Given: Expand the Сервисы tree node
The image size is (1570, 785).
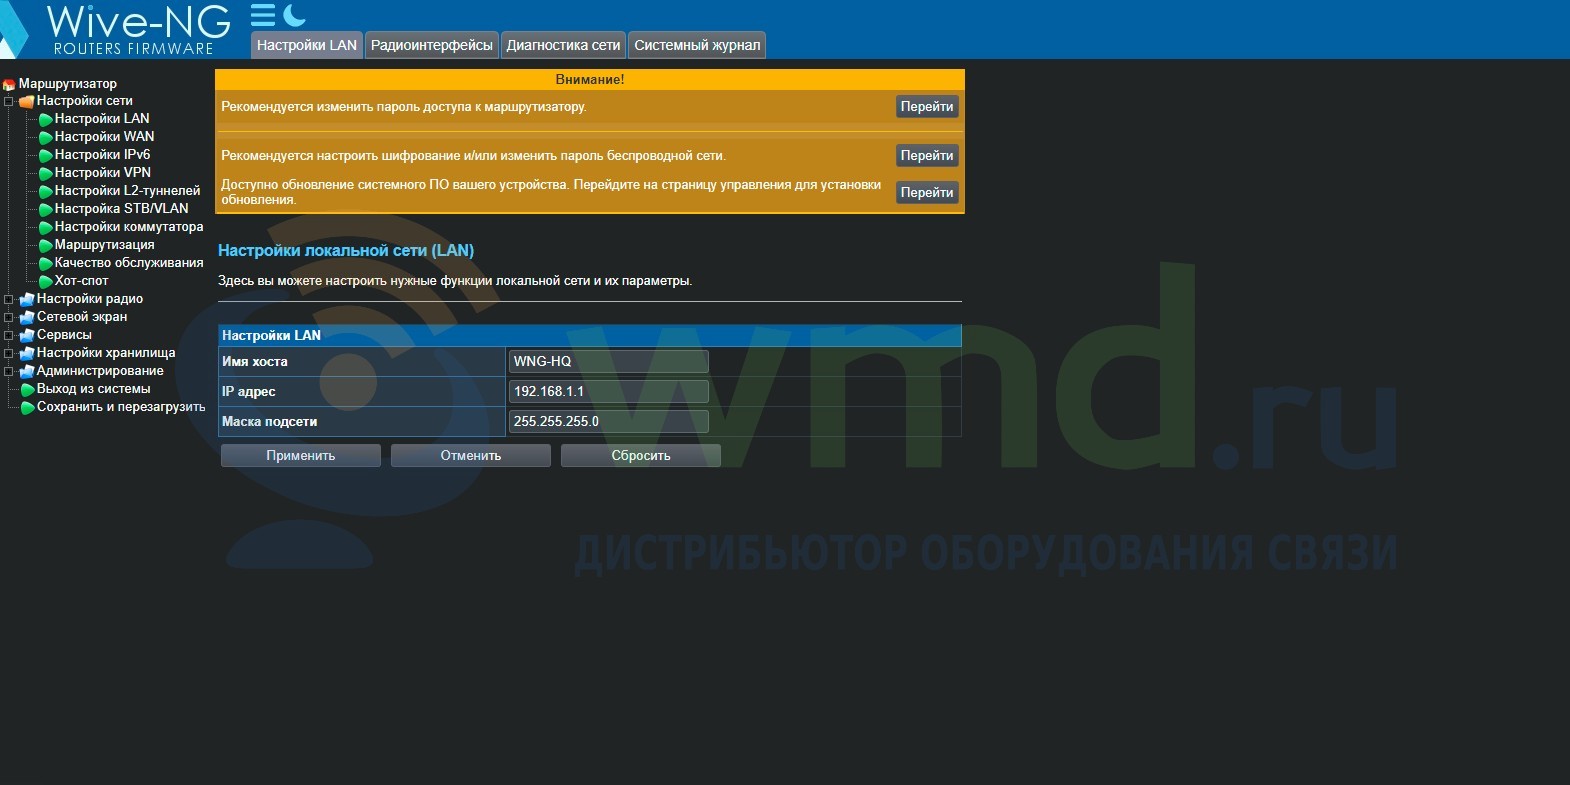Looking at the screenshot, I should 9,336.
